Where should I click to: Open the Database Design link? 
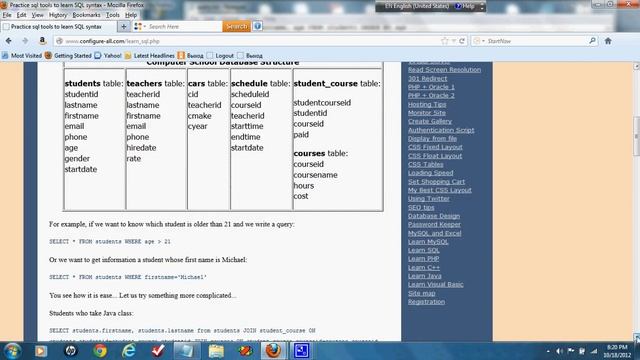[433, 216]
